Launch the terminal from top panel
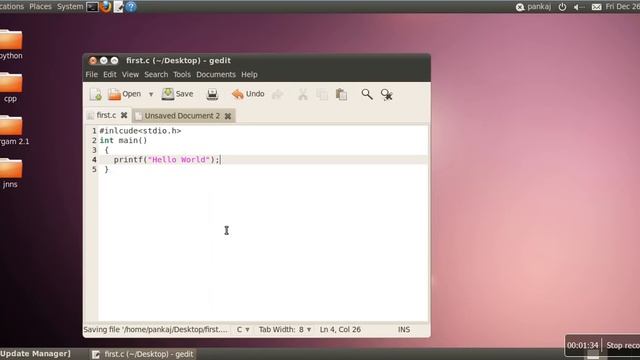Screen dimensions: 640x360 pyautogui.click(x=92, y=7)
